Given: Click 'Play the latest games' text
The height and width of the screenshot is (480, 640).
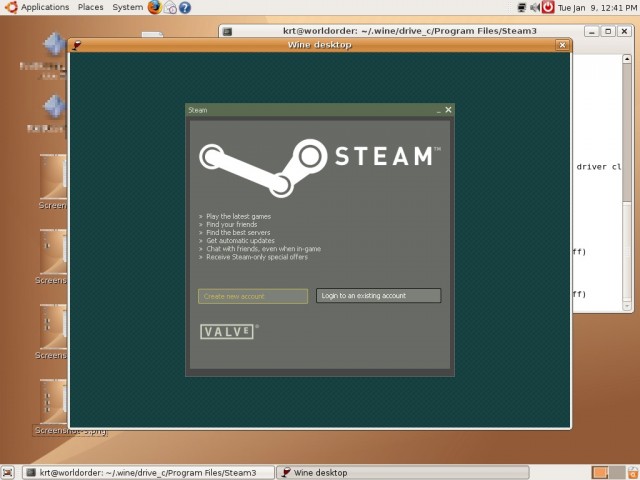Looking at the screenshot, I should [x=238, y=216].
